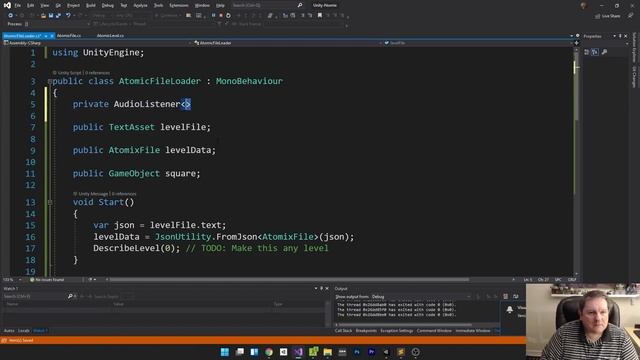The image size is (640, 360).
Task: Open the Git menu
Action: coord(58,5)
